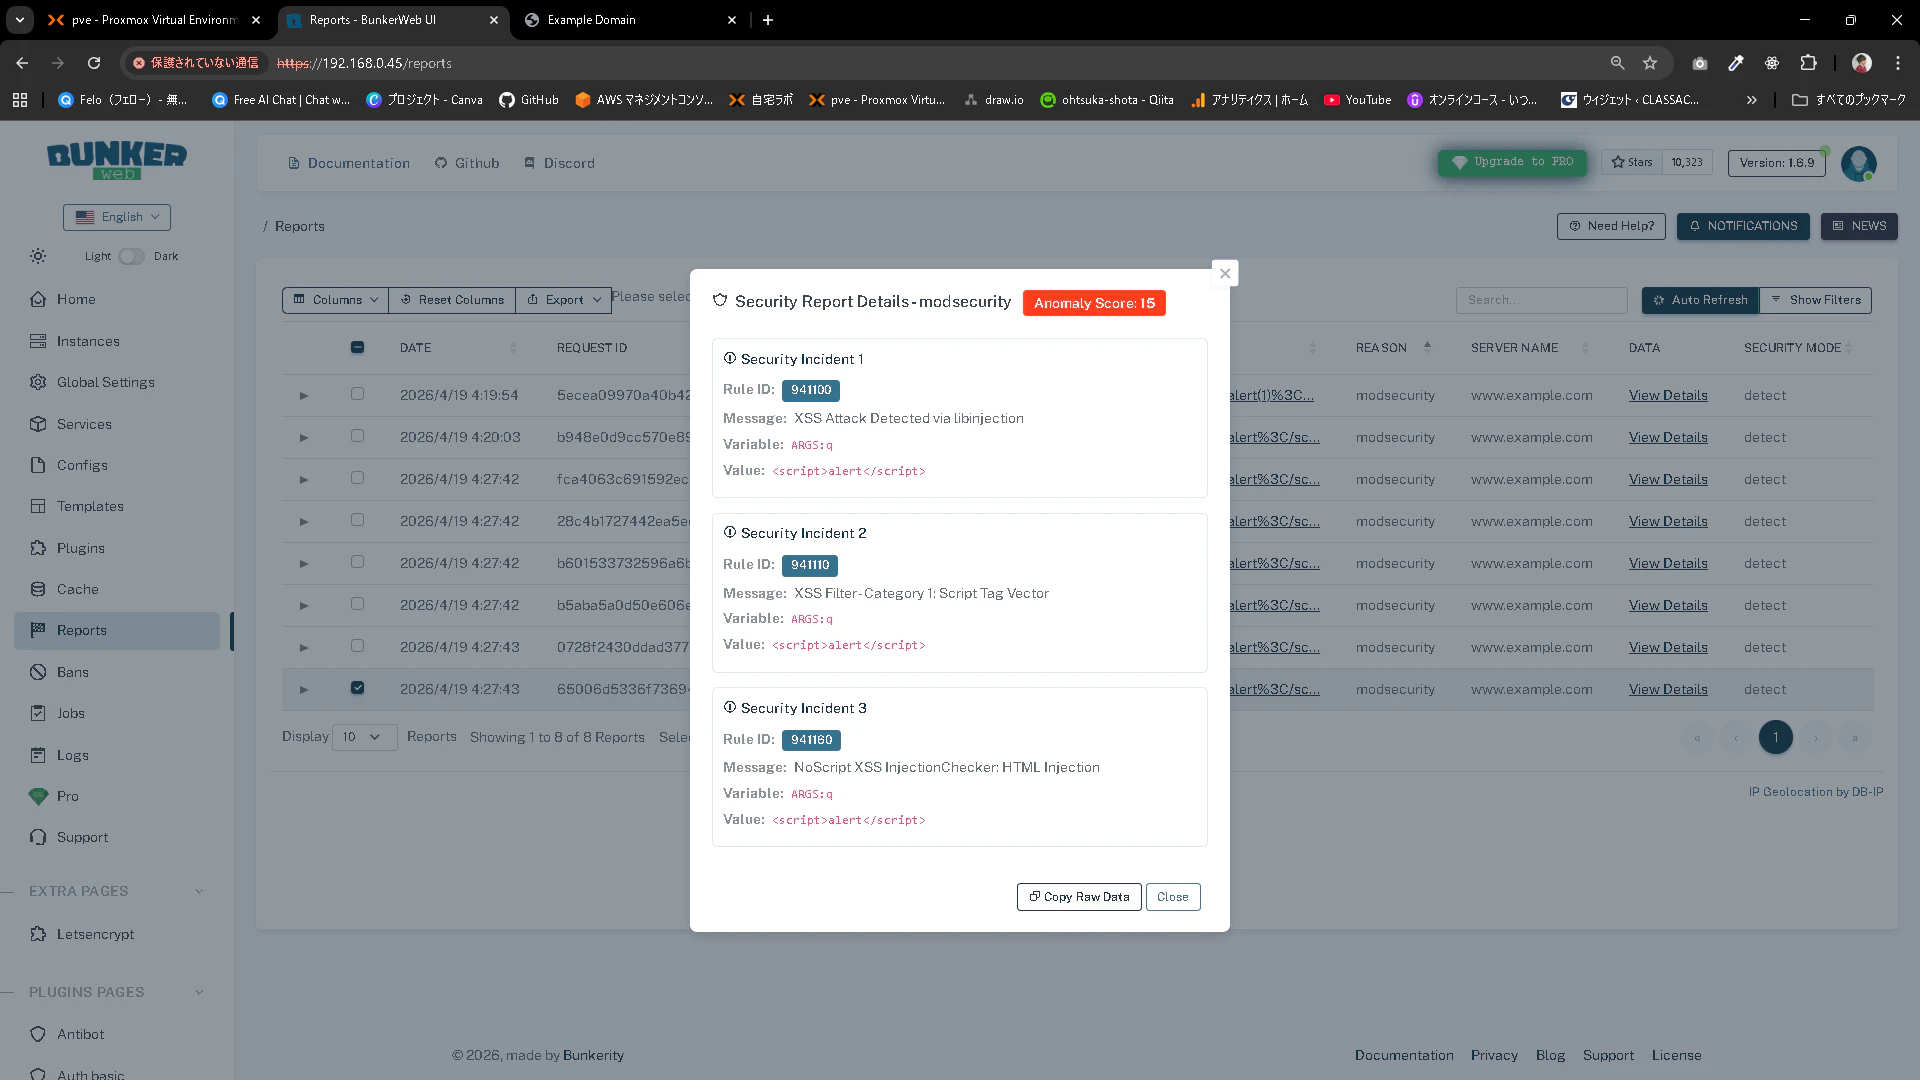Open the Display count dropdown showing 10
Image resolution: width=1920 pixels, height=1080 pixels.
click(364, 737)
